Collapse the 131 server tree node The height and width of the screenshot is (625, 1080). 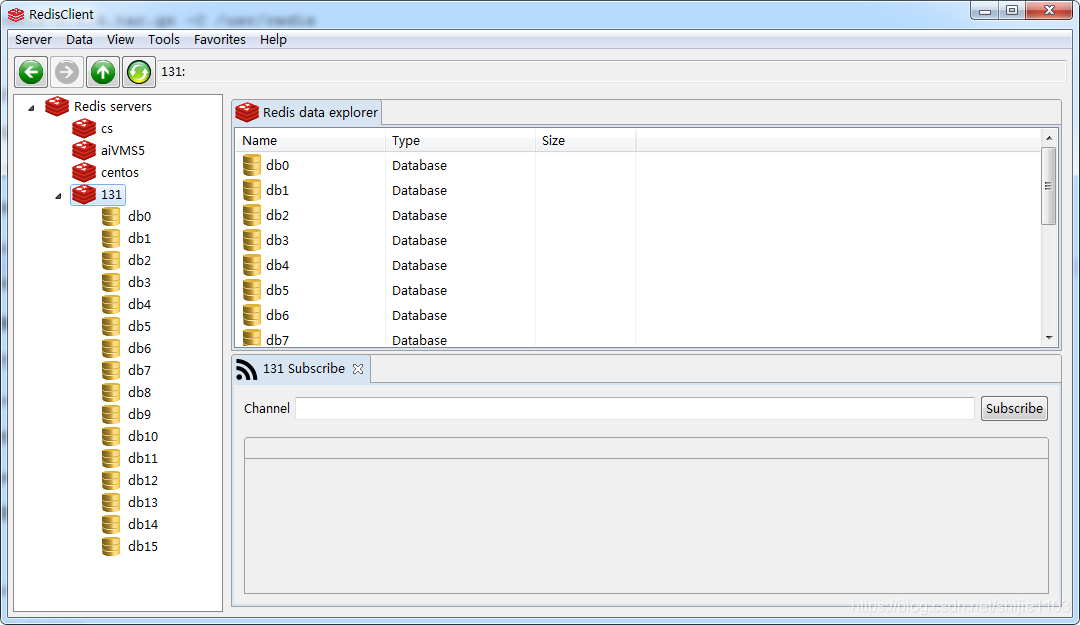[x=59, y=196]
